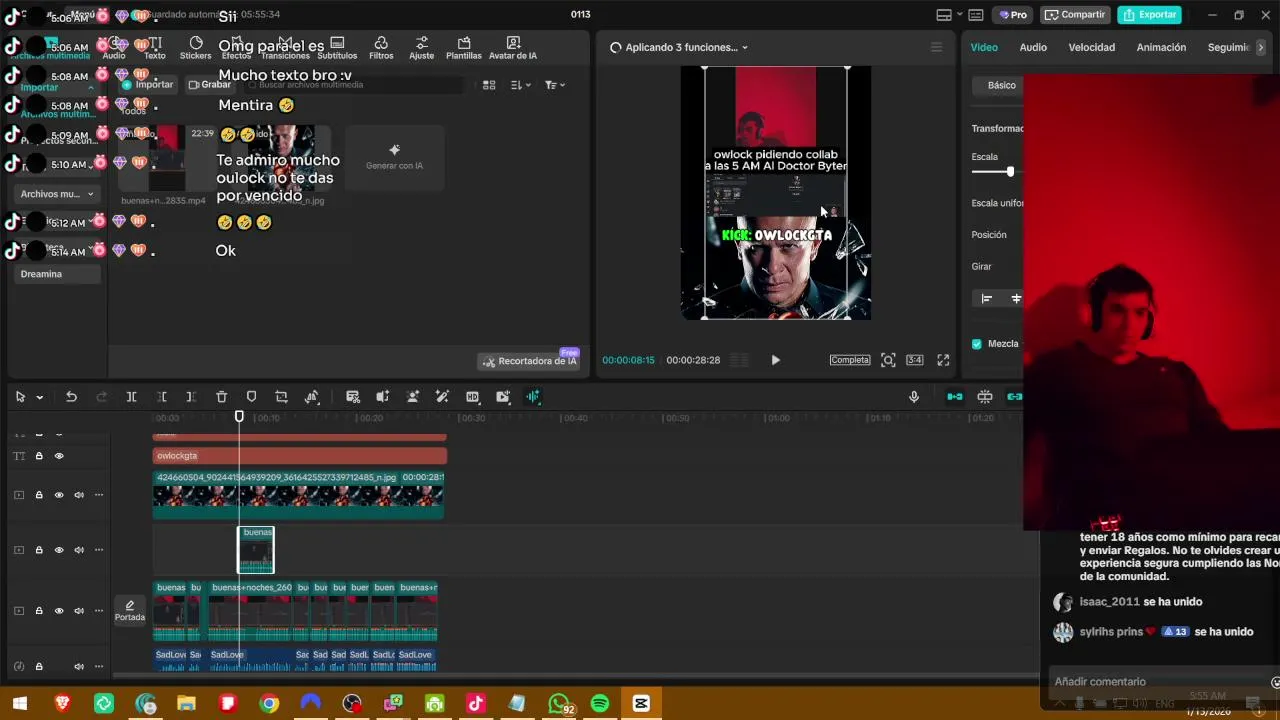Click the Grabar button
This screenshot has width=1280, height=720.
click(x=210, y=85)
